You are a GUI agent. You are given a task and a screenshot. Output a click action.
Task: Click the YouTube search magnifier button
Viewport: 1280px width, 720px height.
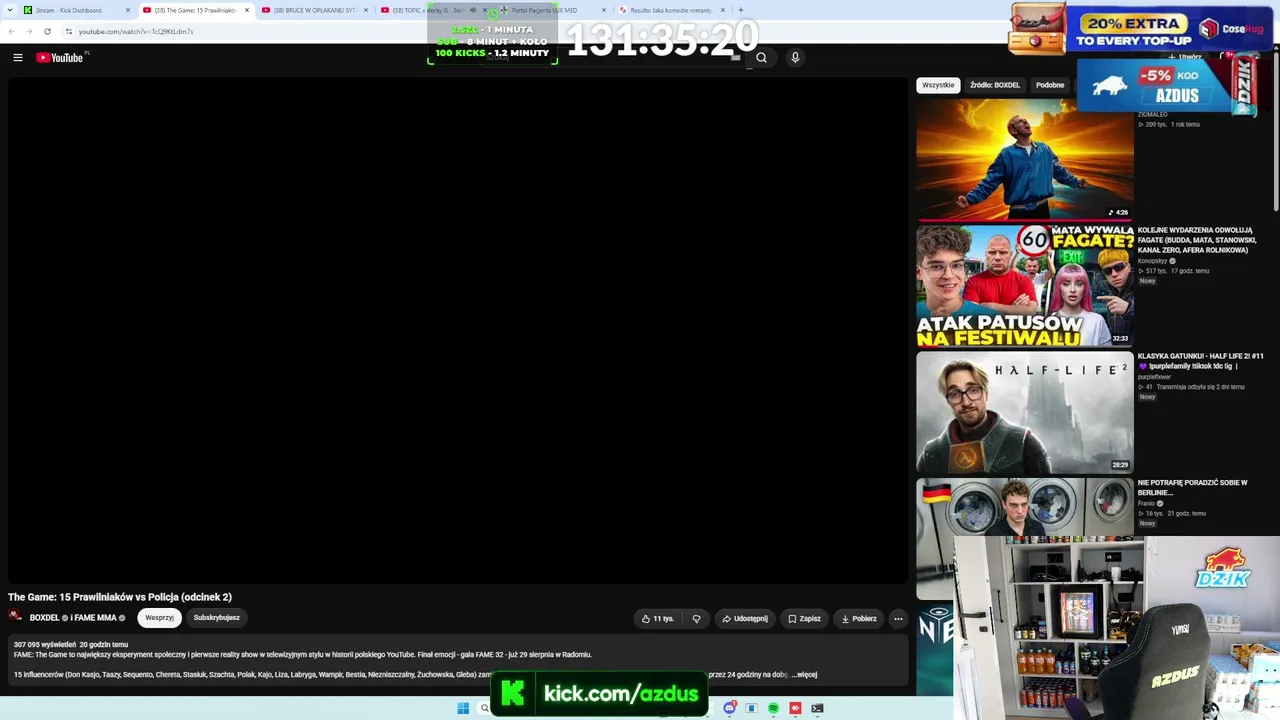click(x=761, y=58)
